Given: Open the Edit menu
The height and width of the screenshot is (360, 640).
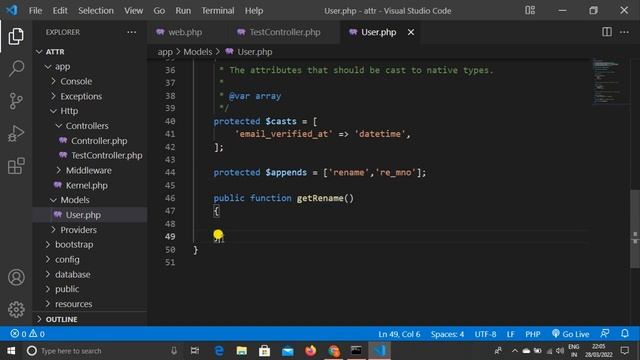Looking at the screenshot, I should (60, 11).
